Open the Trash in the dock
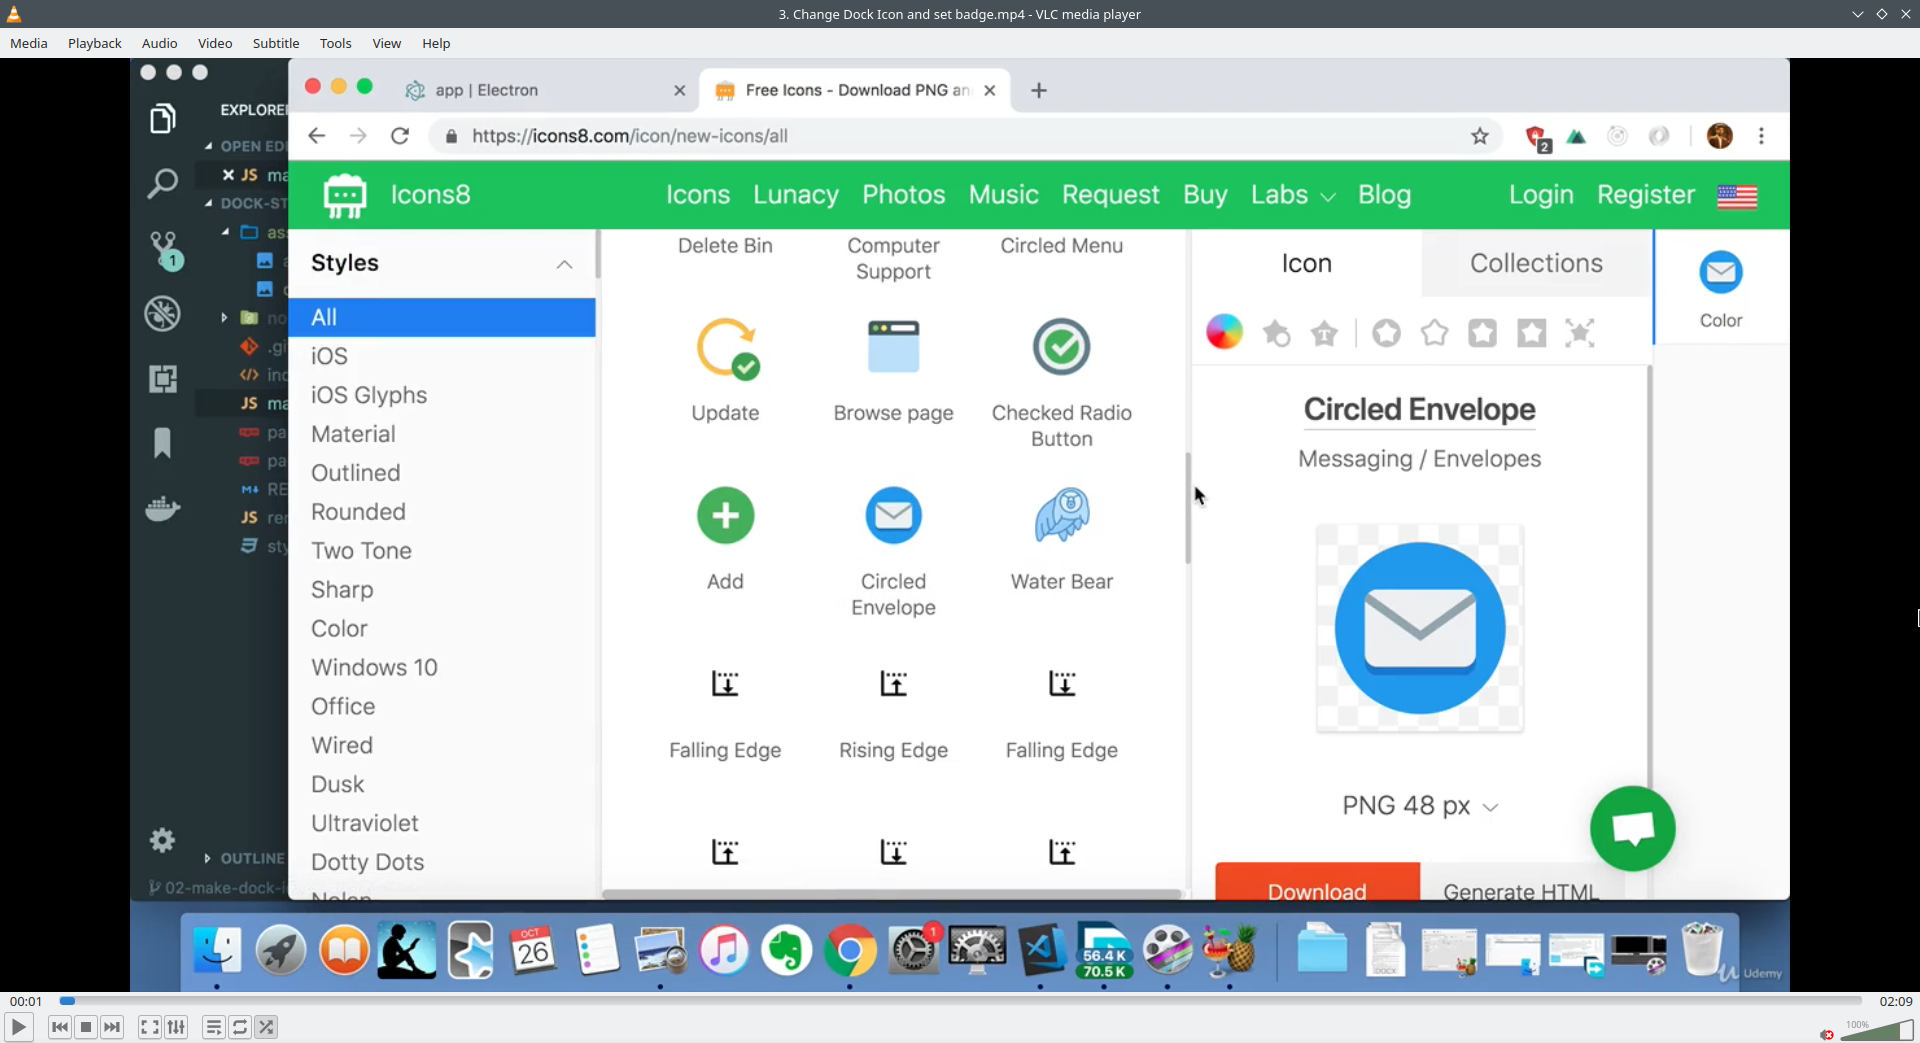 tap(1702, 949)
